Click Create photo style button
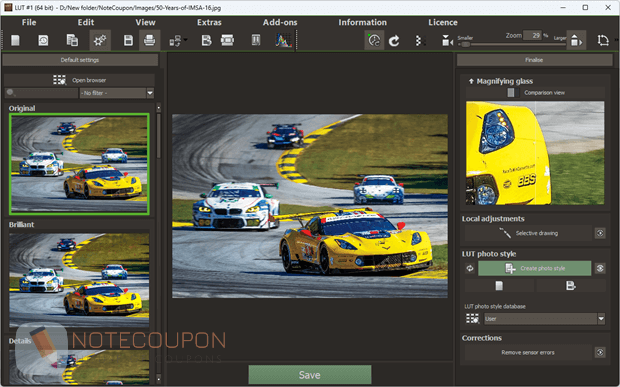620x387 pixels. (535, 268)
